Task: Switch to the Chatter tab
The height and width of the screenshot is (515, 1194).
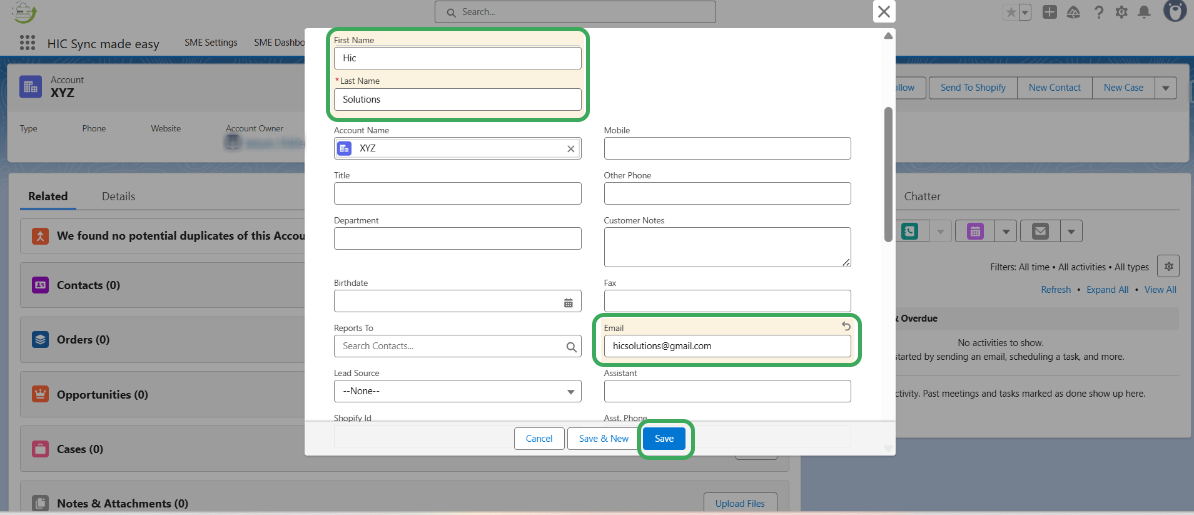Action: (922, 196)
